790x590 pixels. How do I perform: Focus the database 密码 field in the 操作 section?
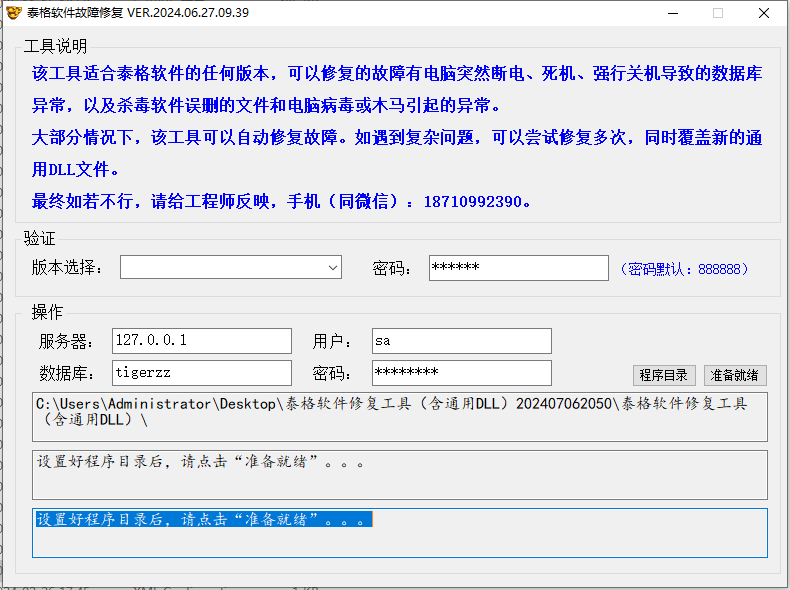(x=461, y=373)
